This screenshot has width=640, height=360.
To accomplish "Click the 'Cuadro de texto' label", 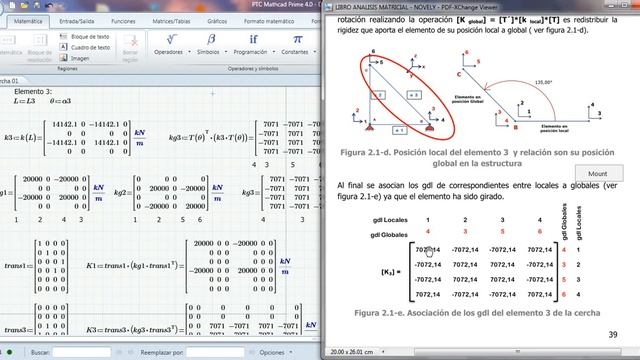I will point(91,47).
